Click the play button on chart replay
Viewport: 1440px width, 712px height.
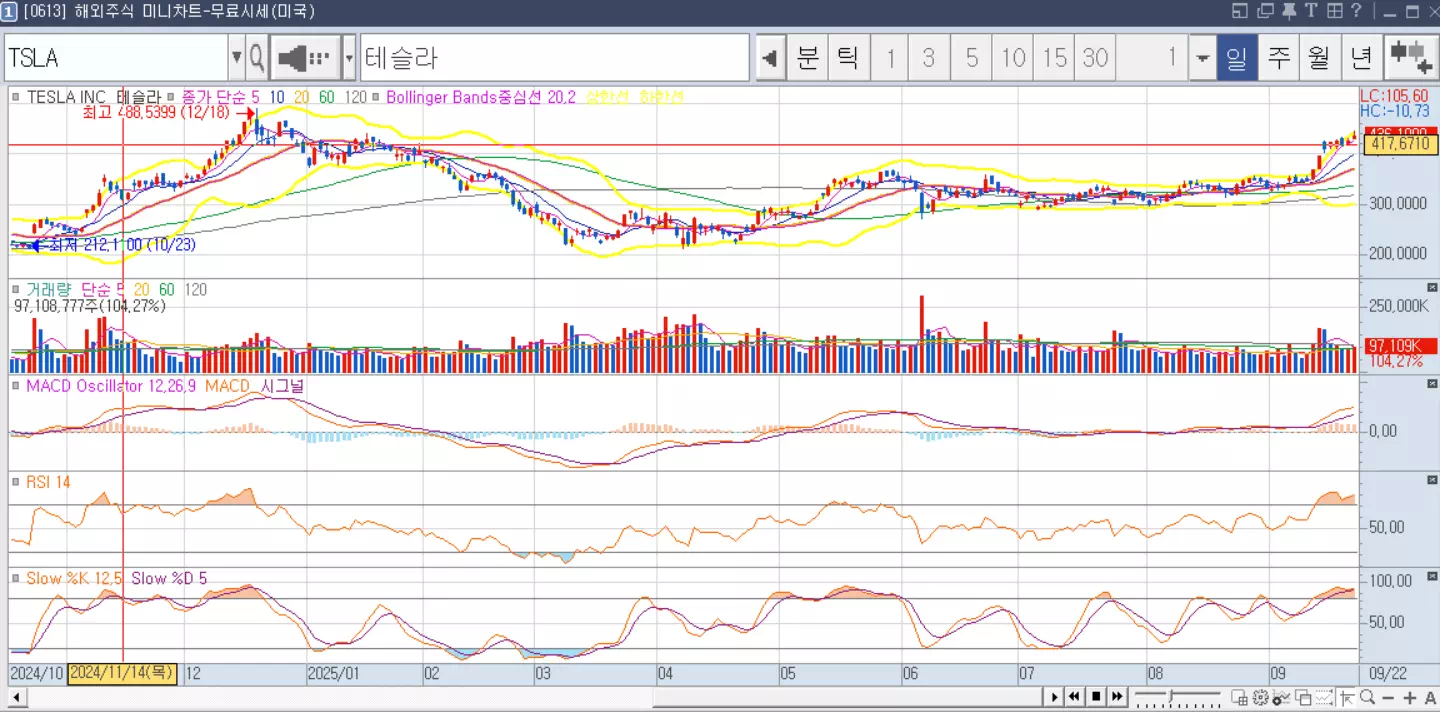(1053, 697)
